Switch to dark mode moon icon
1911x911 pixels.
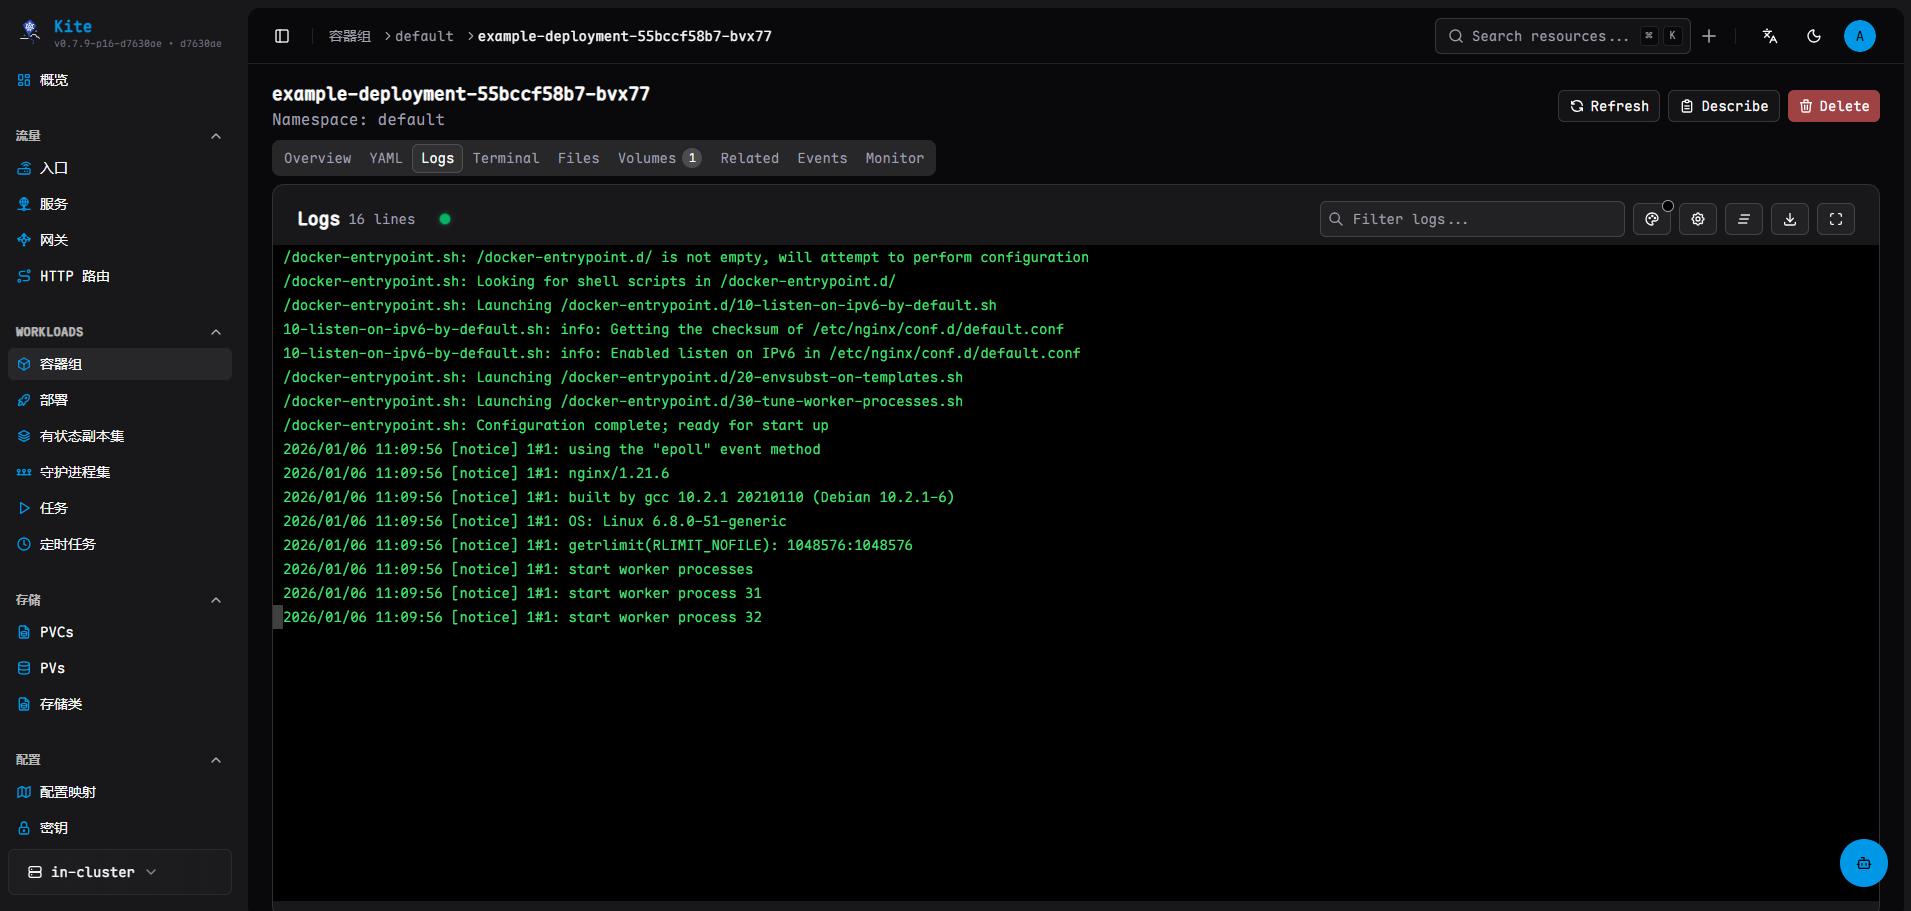1814,36
